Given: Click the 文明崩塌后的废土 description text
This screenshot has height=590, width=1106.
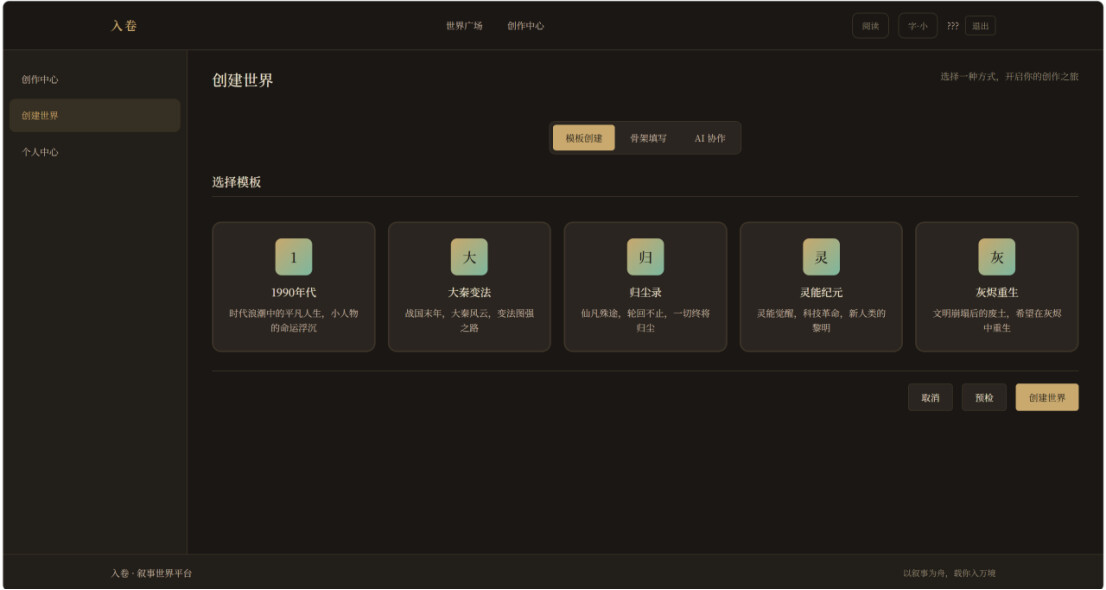Looking at the screenshot, I should [x=997, y=320].
